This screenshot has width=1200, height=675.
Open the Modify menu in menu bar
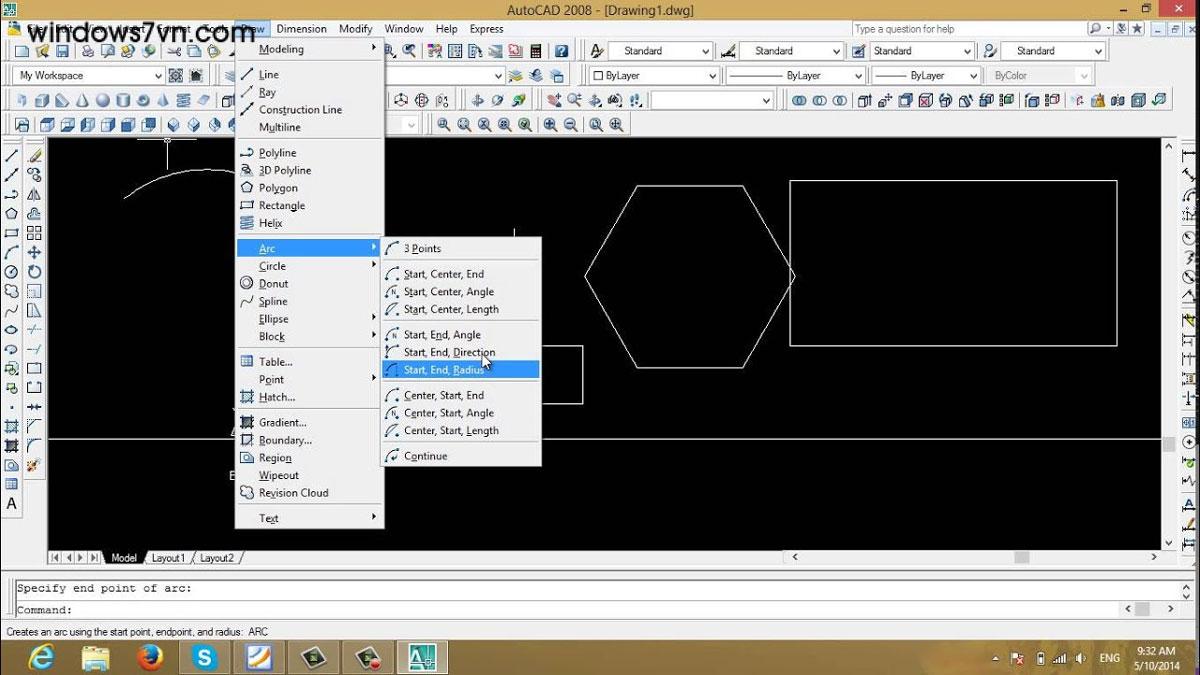(355, 29)
